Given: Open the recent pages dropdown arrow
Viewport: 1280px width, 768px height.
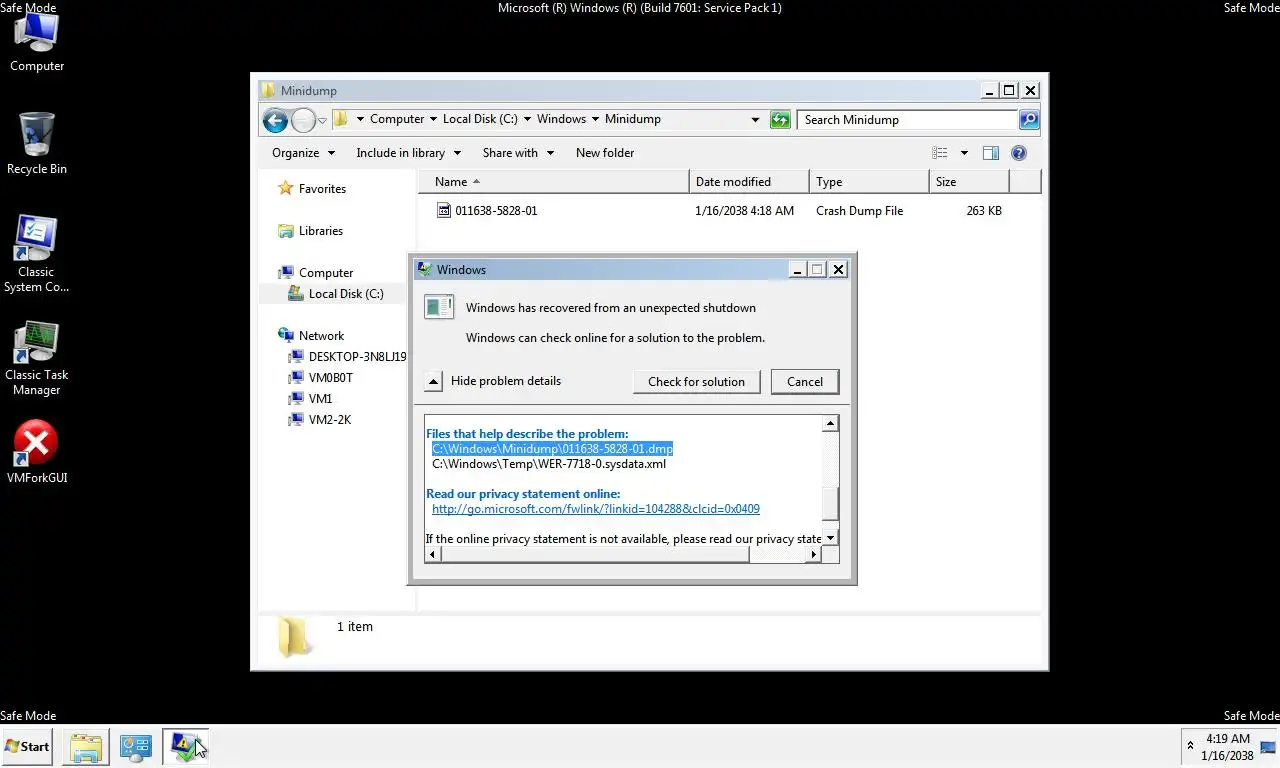Looking at the screenshot, I should coord(322,121).
